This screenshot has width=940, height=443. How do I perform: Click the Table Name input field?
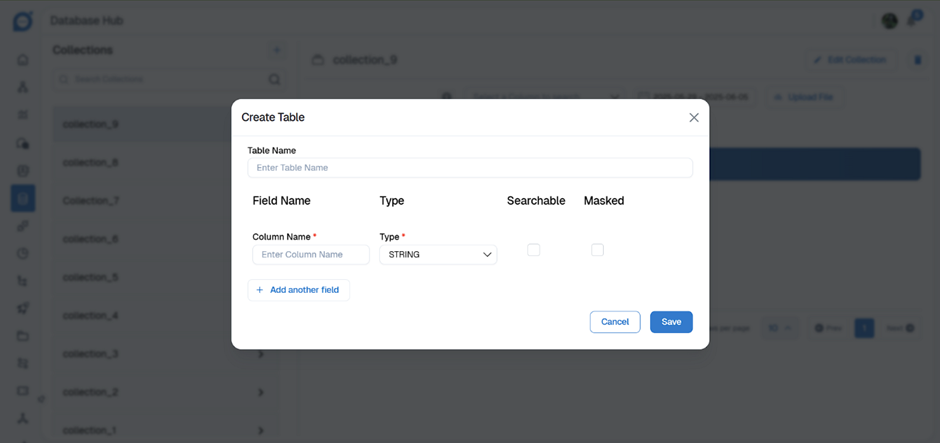470,168
